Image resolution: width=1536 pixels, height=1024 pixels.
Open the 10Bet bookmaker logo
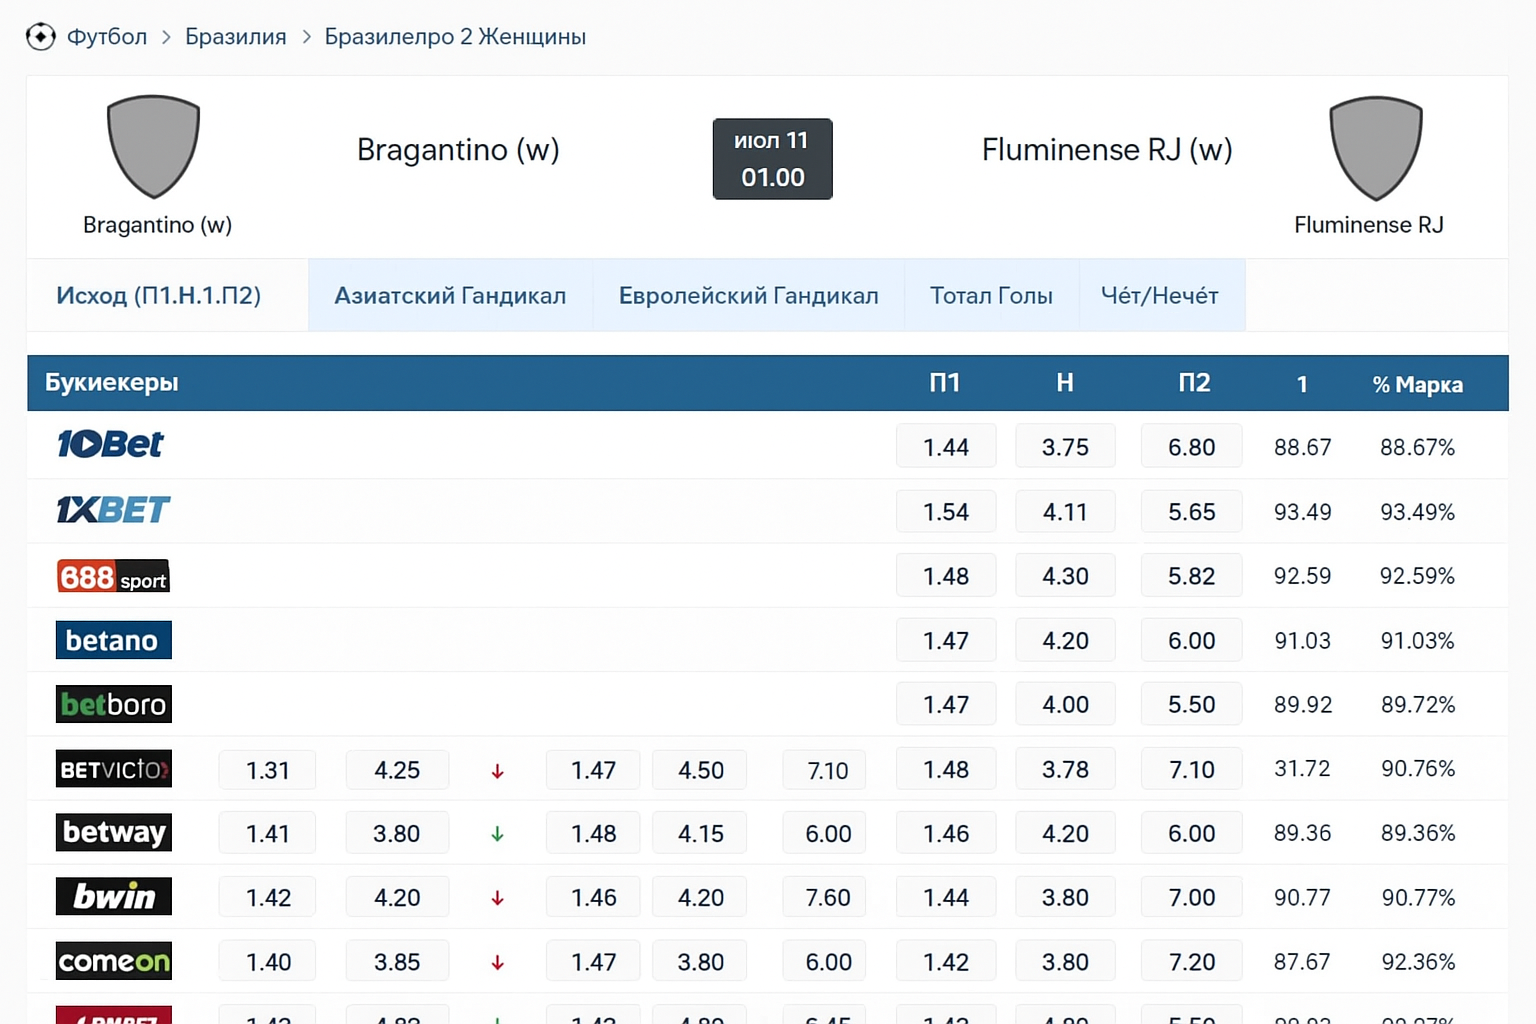110,444
